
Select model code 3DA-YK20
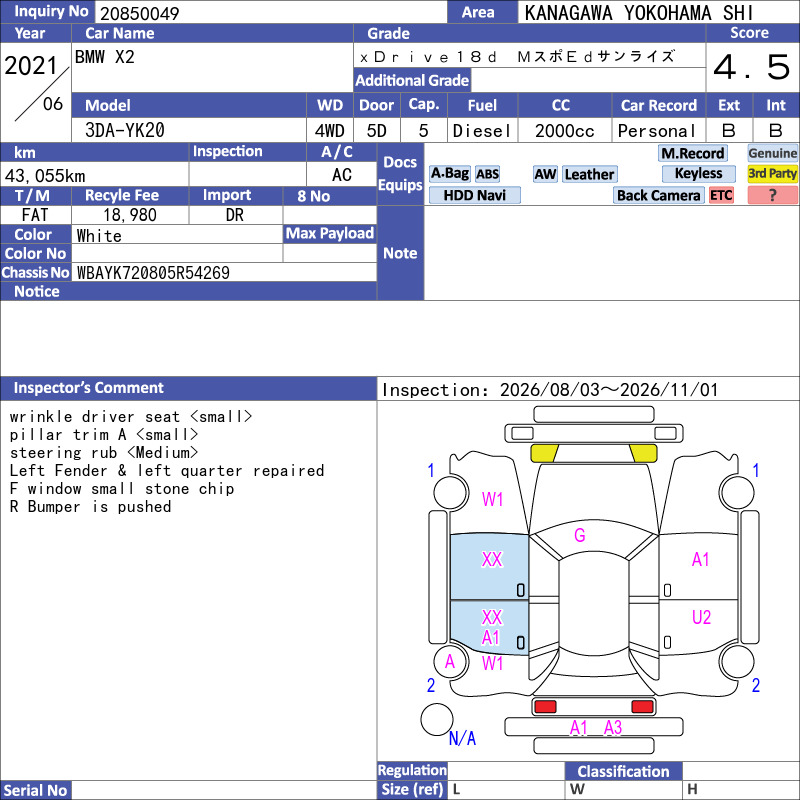coord(125,131)
